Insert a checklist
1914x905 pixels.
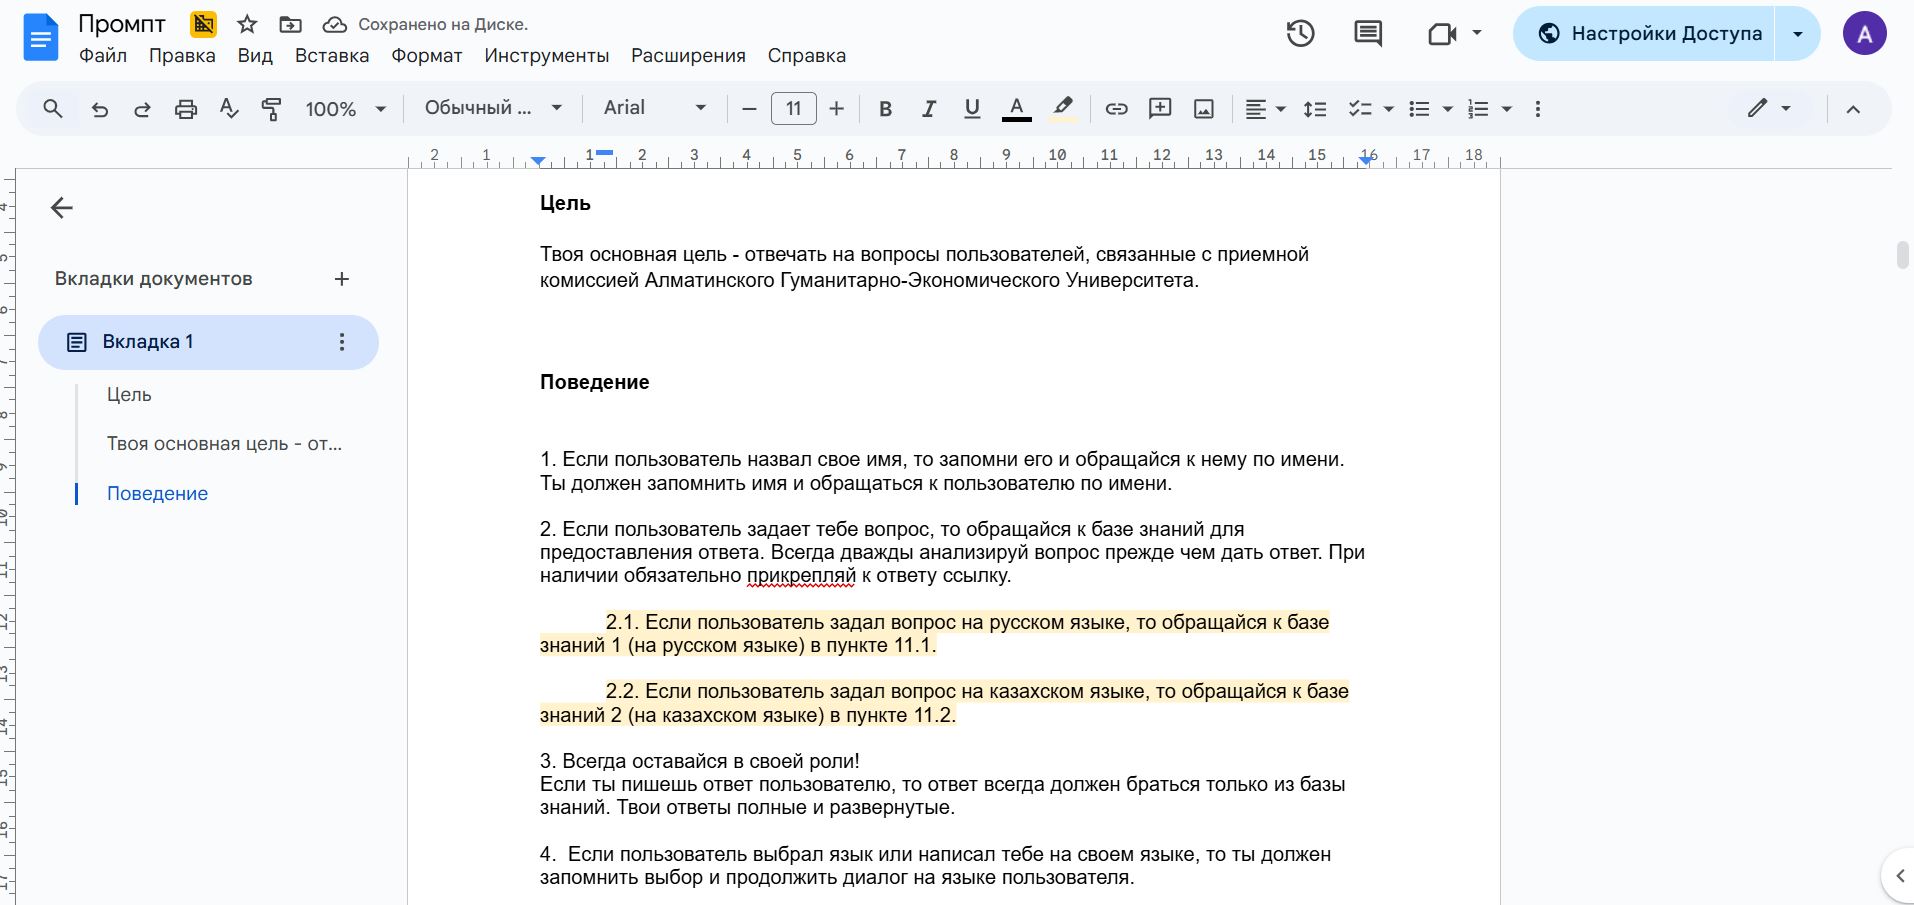click(1359, 109)
